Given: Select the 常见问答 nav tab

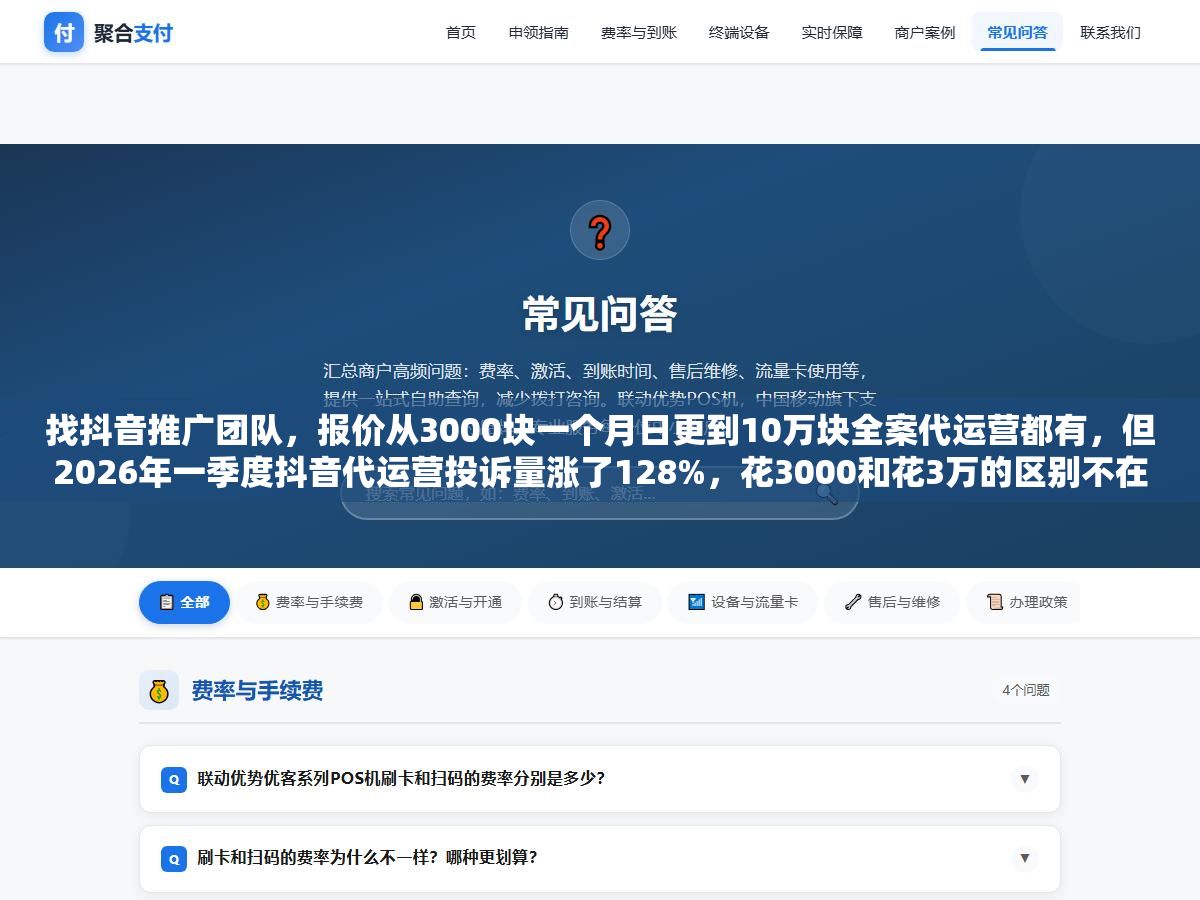Looking at the screenshot, I should click(1018, 32).
